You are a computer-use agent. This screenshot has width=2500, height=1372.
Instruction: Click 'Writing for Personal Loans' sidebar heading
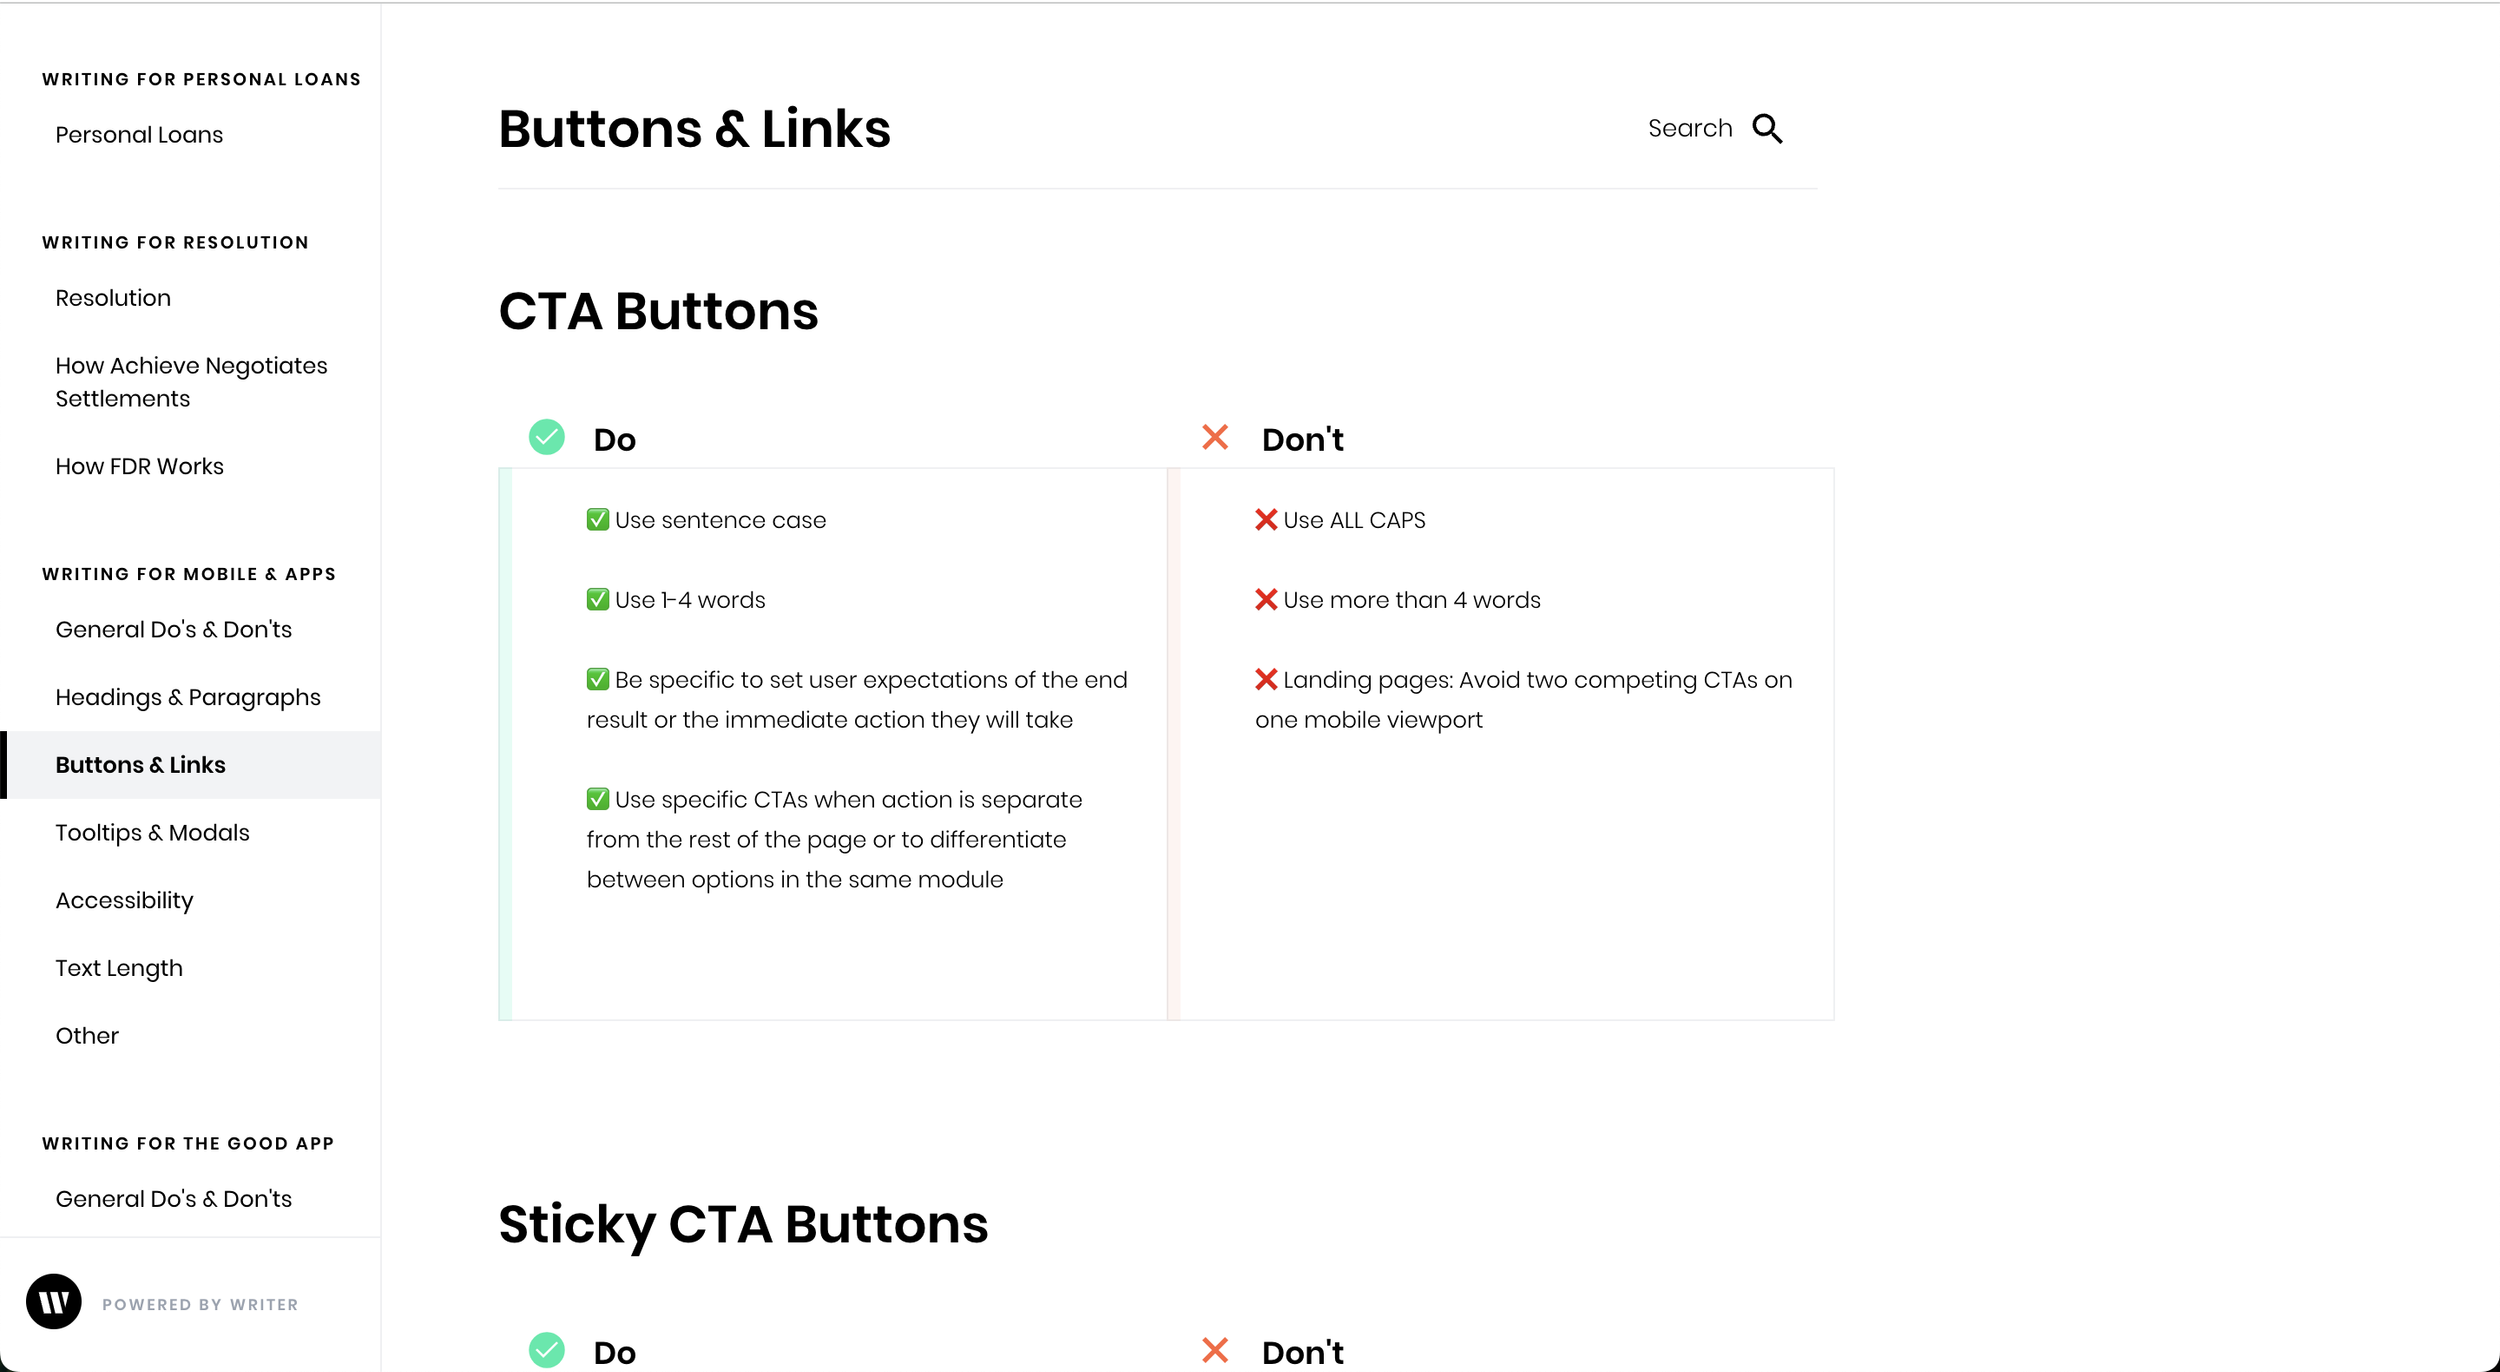point(201,80)
